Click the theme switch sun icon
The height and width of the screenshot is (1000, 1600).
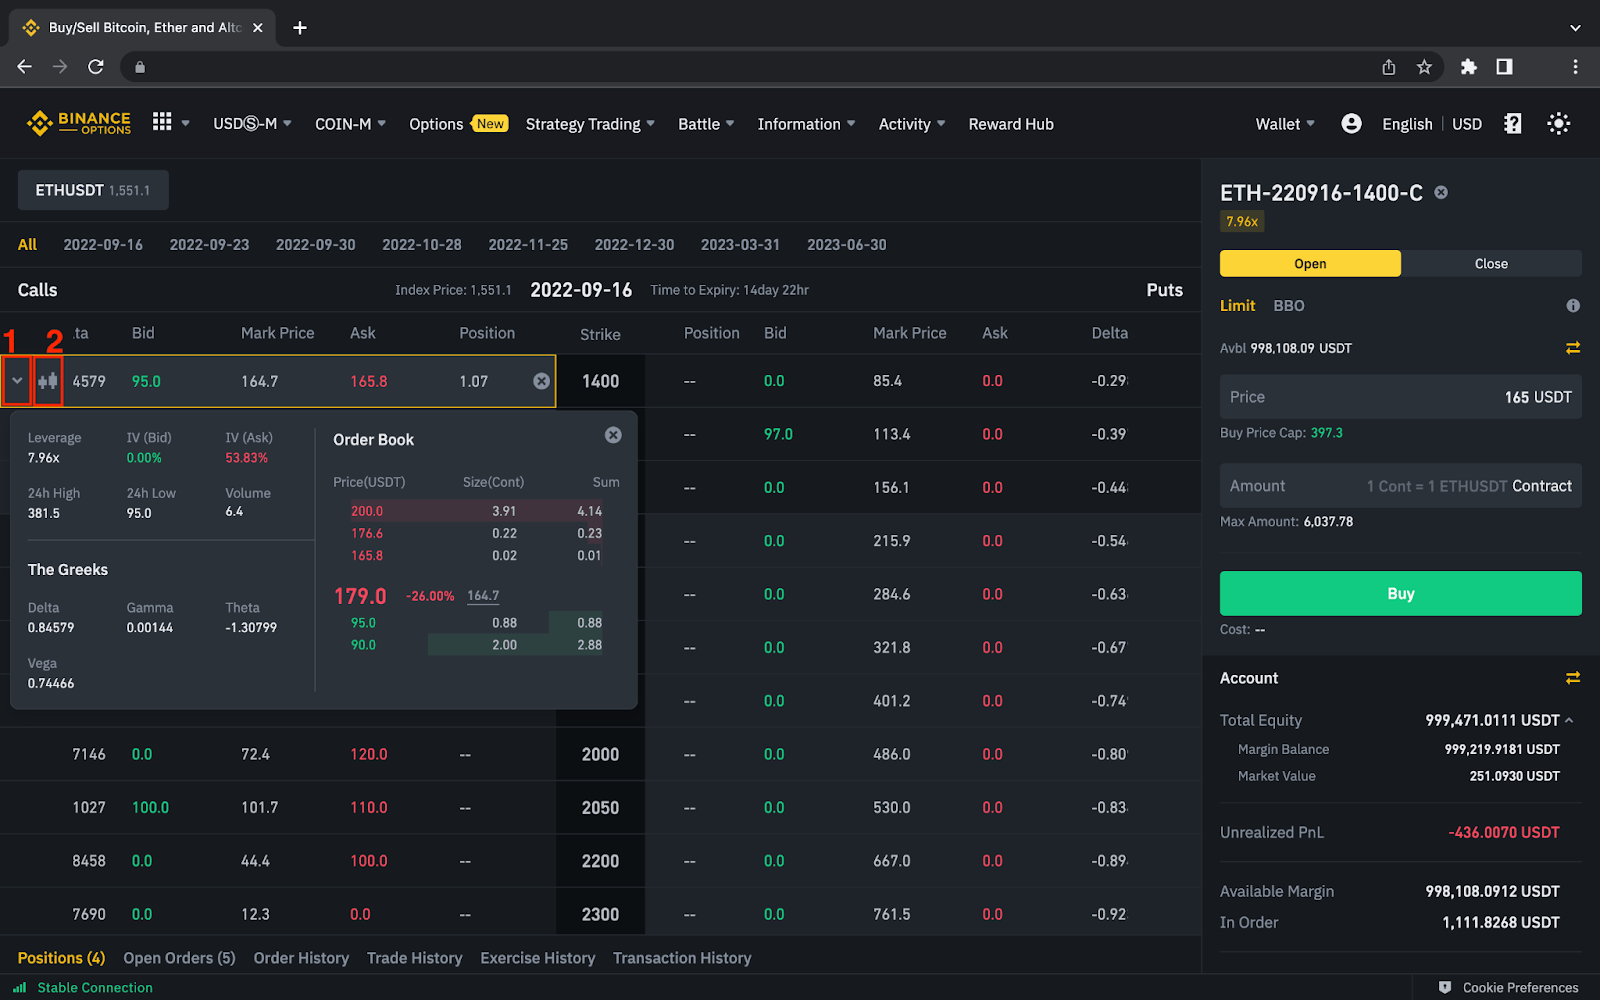(1558, 123)
